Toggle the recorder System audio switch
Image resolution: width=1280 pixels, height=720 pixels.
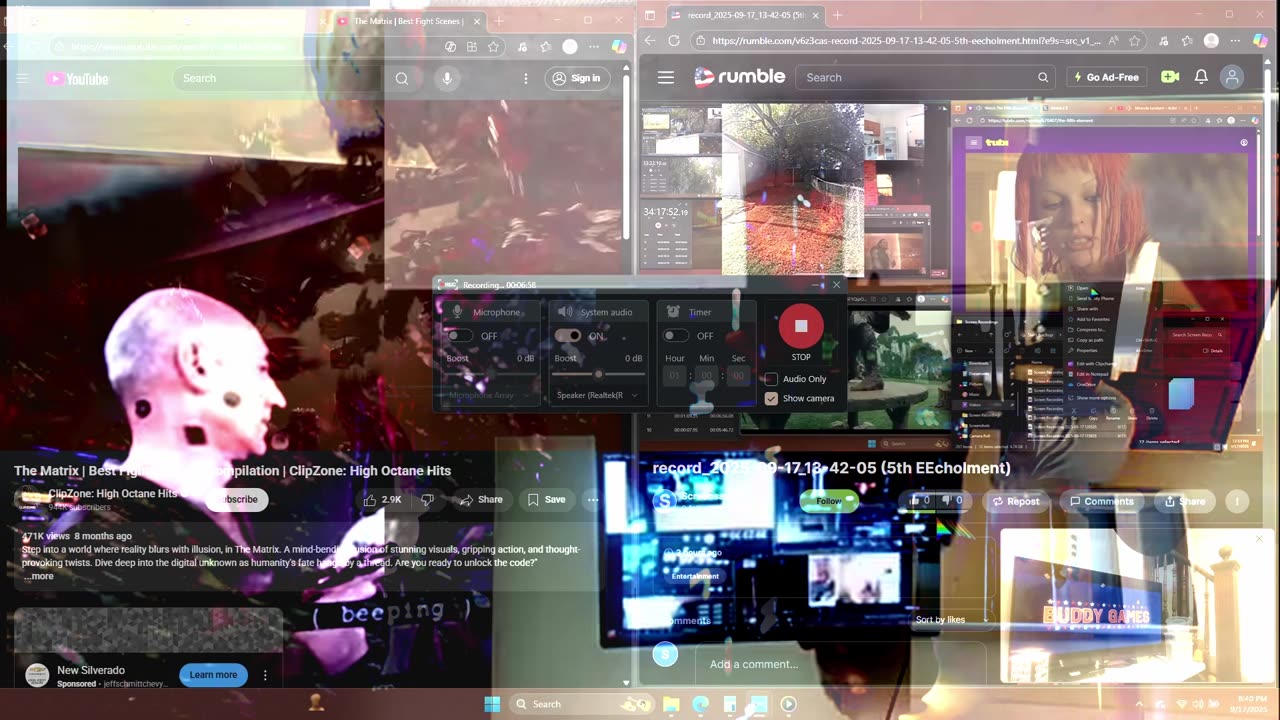coord(567,336)
